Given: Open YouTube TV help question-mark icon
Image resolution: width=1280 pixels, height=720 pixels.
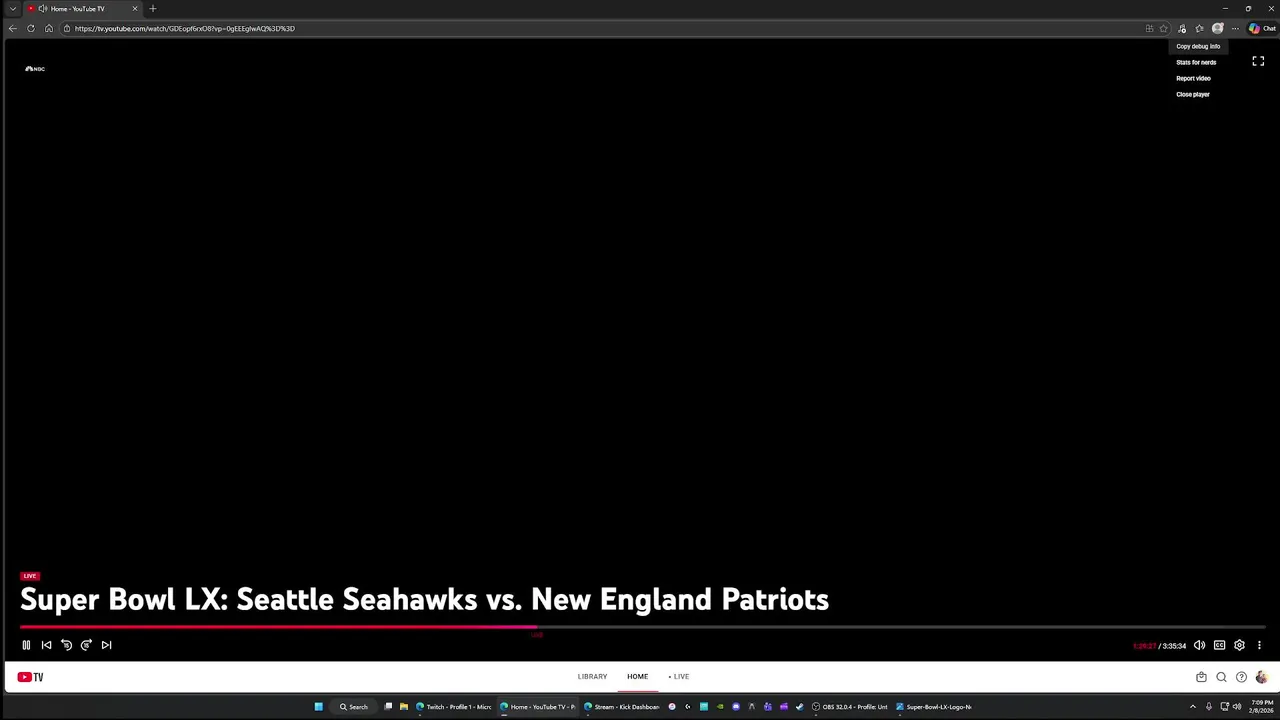Looking at the screenshot, I should 1241,677.
